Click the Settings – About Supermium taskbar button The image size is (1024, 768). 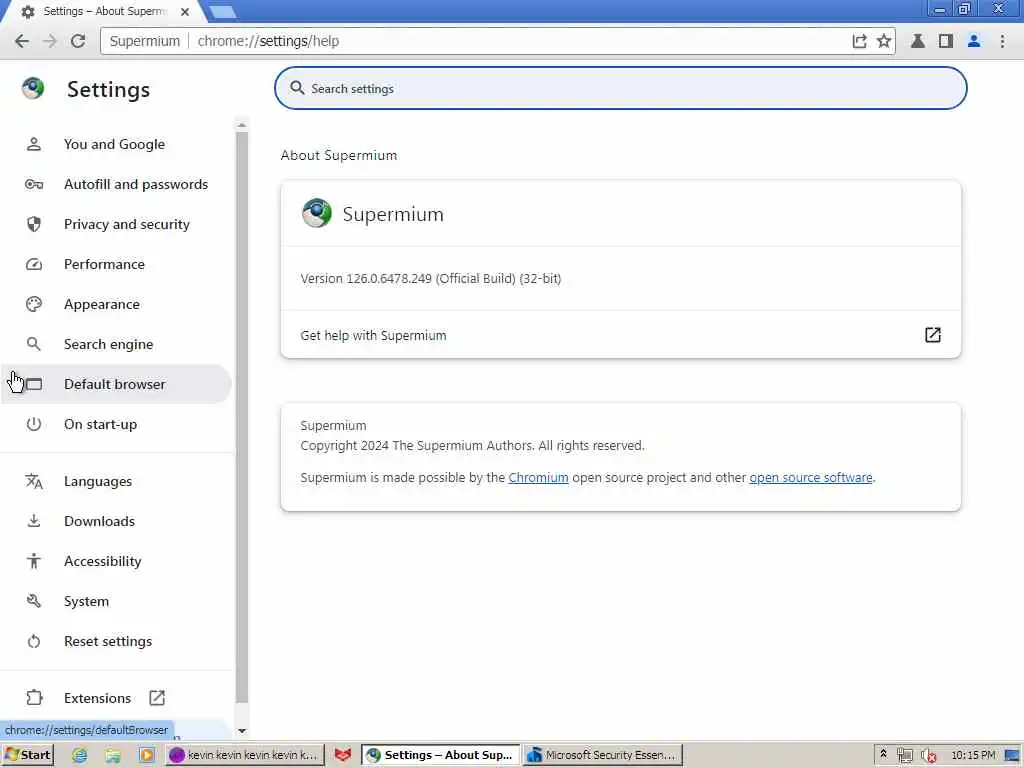click(441, 755)
